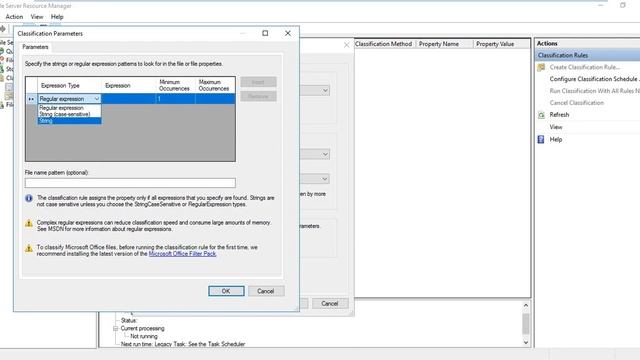
Task: Maximize the Classification Parameters dialog
Action: point(265,33)
